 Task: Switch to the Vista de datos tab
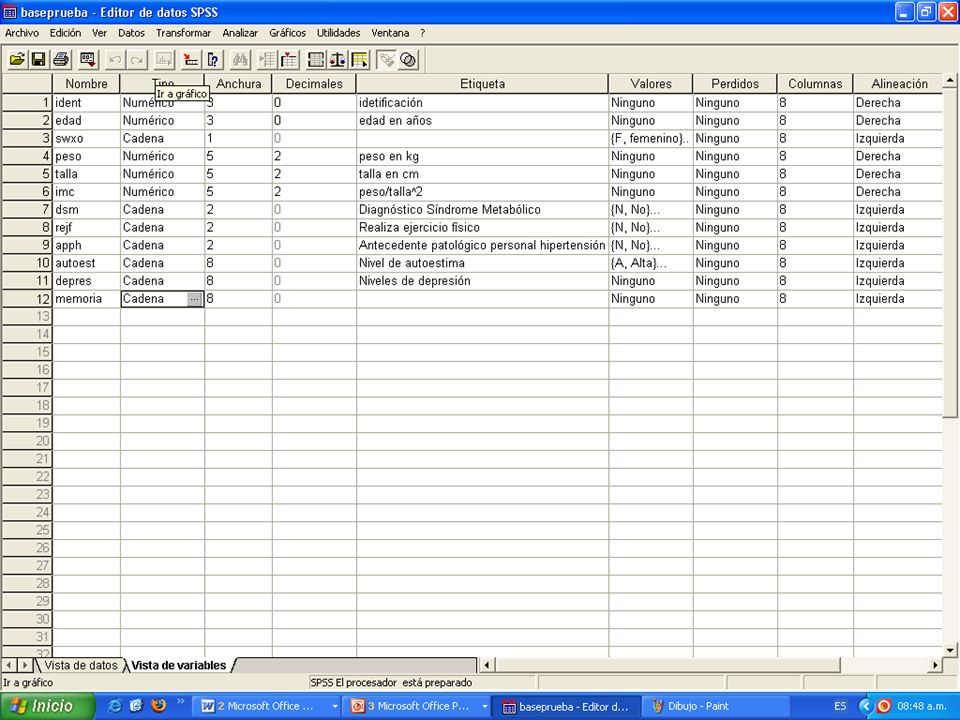coord(80,666)
